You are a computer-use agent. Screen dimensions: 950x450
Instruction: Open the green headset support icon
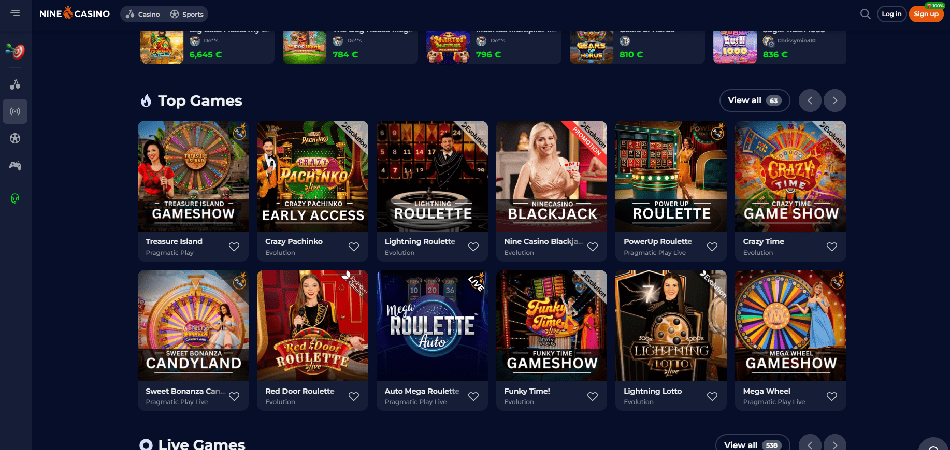pyautogui.click(x=15, y=198)
